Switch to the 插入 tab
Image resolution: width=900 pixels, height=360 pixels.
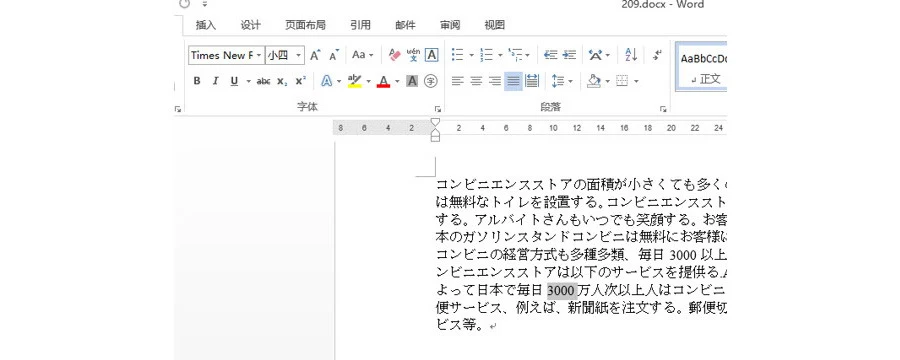click(205, 25)
